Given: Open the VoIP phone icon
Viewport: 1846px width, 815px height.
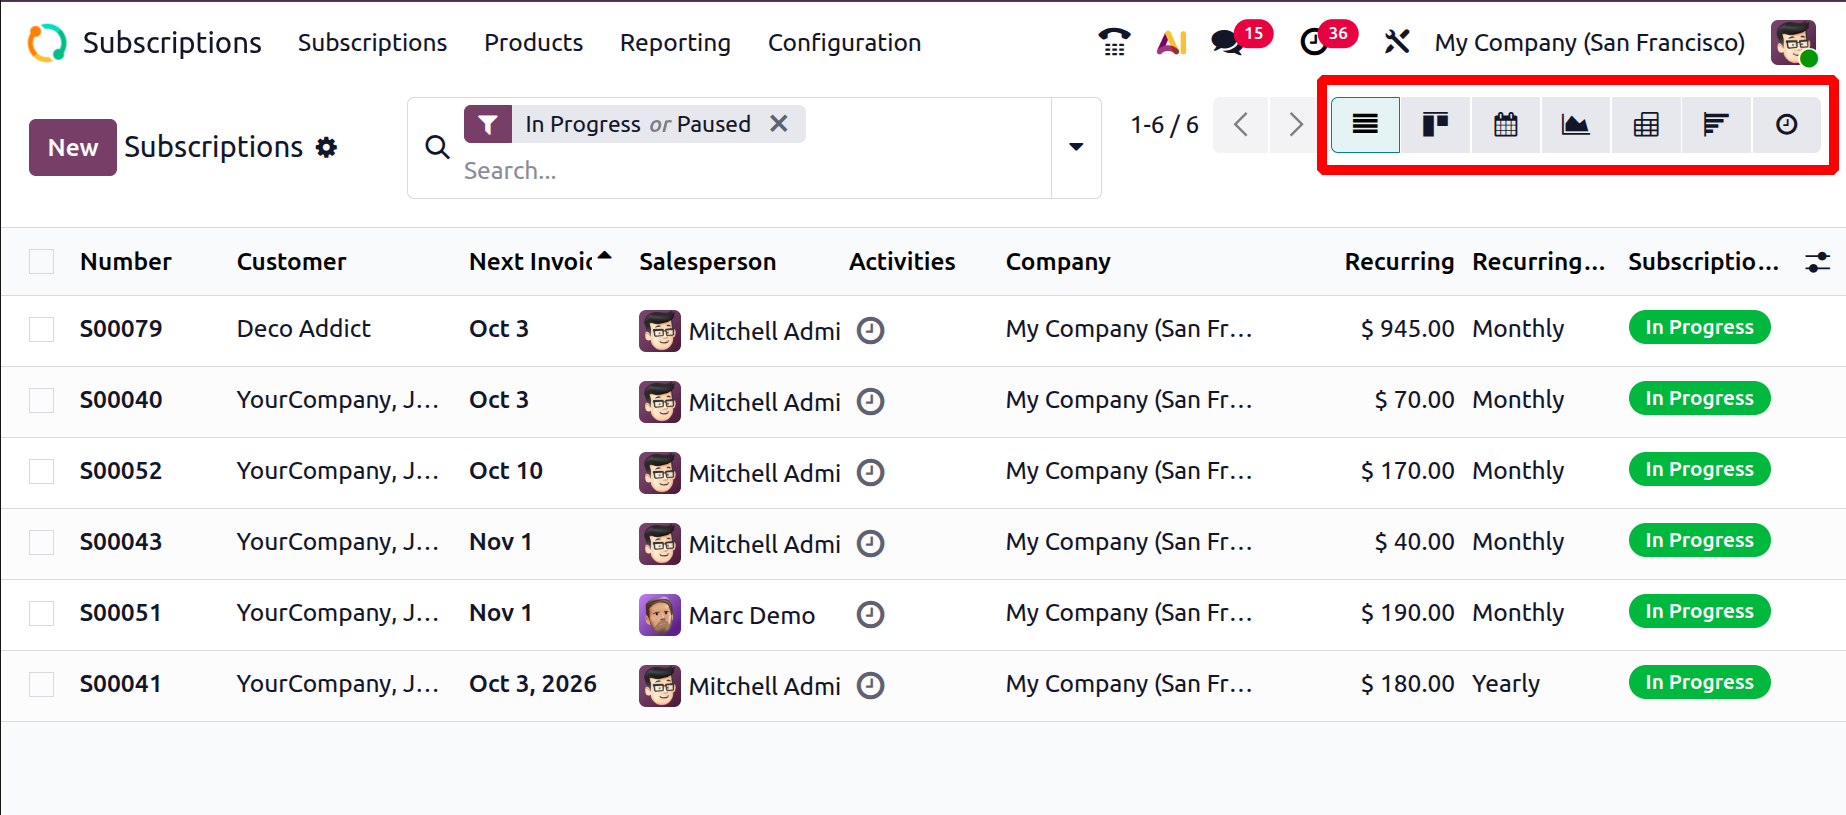Looking at the screenshot, I should point(1113,42).
